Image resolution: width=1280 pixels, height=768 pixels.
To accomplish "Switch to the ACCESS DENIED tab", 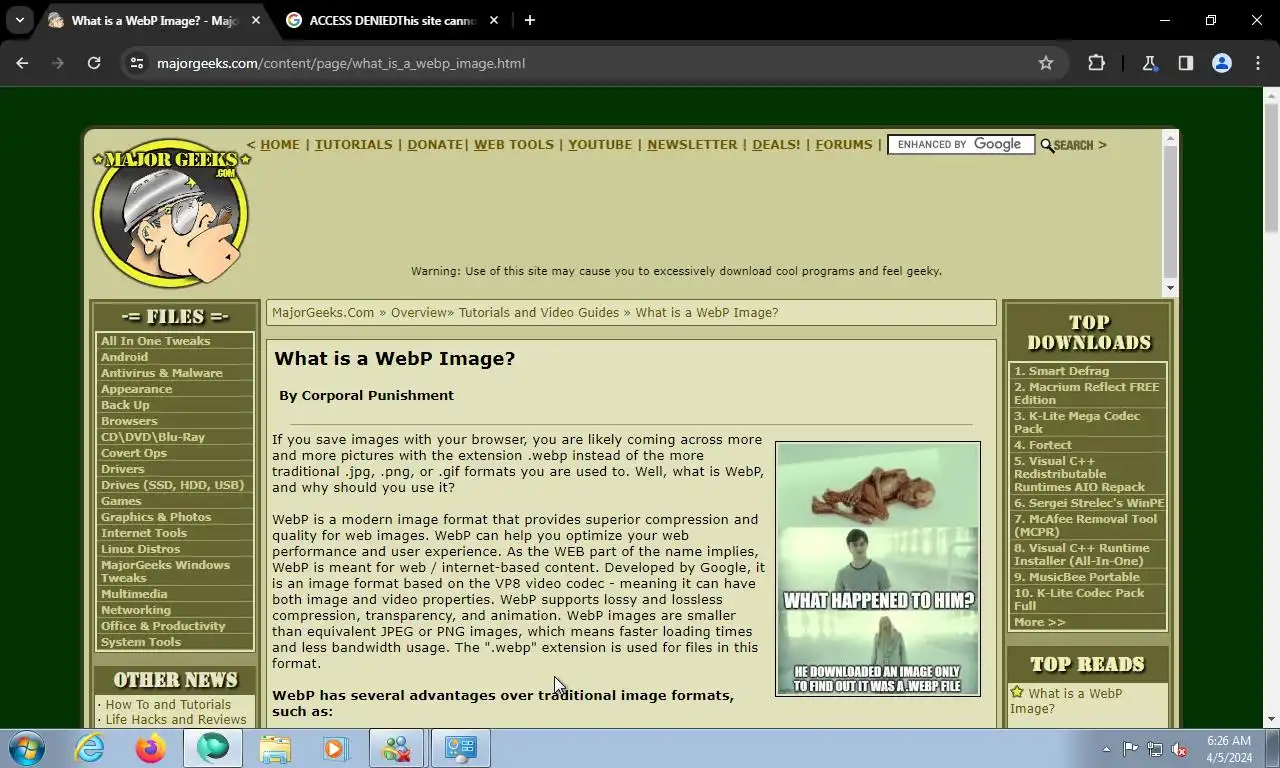I will point(392,20).
